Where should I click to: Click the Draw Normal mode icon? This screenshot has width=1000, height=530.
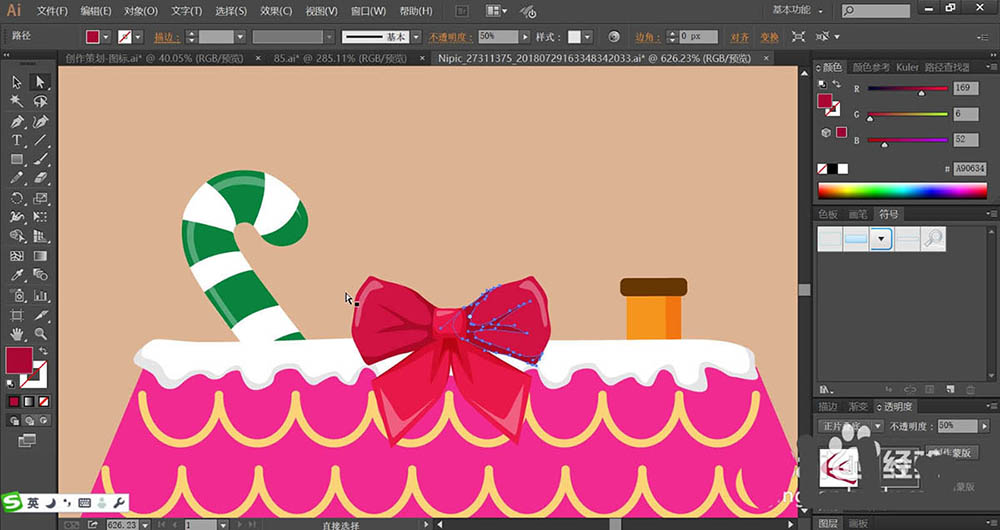coord(14,421)
